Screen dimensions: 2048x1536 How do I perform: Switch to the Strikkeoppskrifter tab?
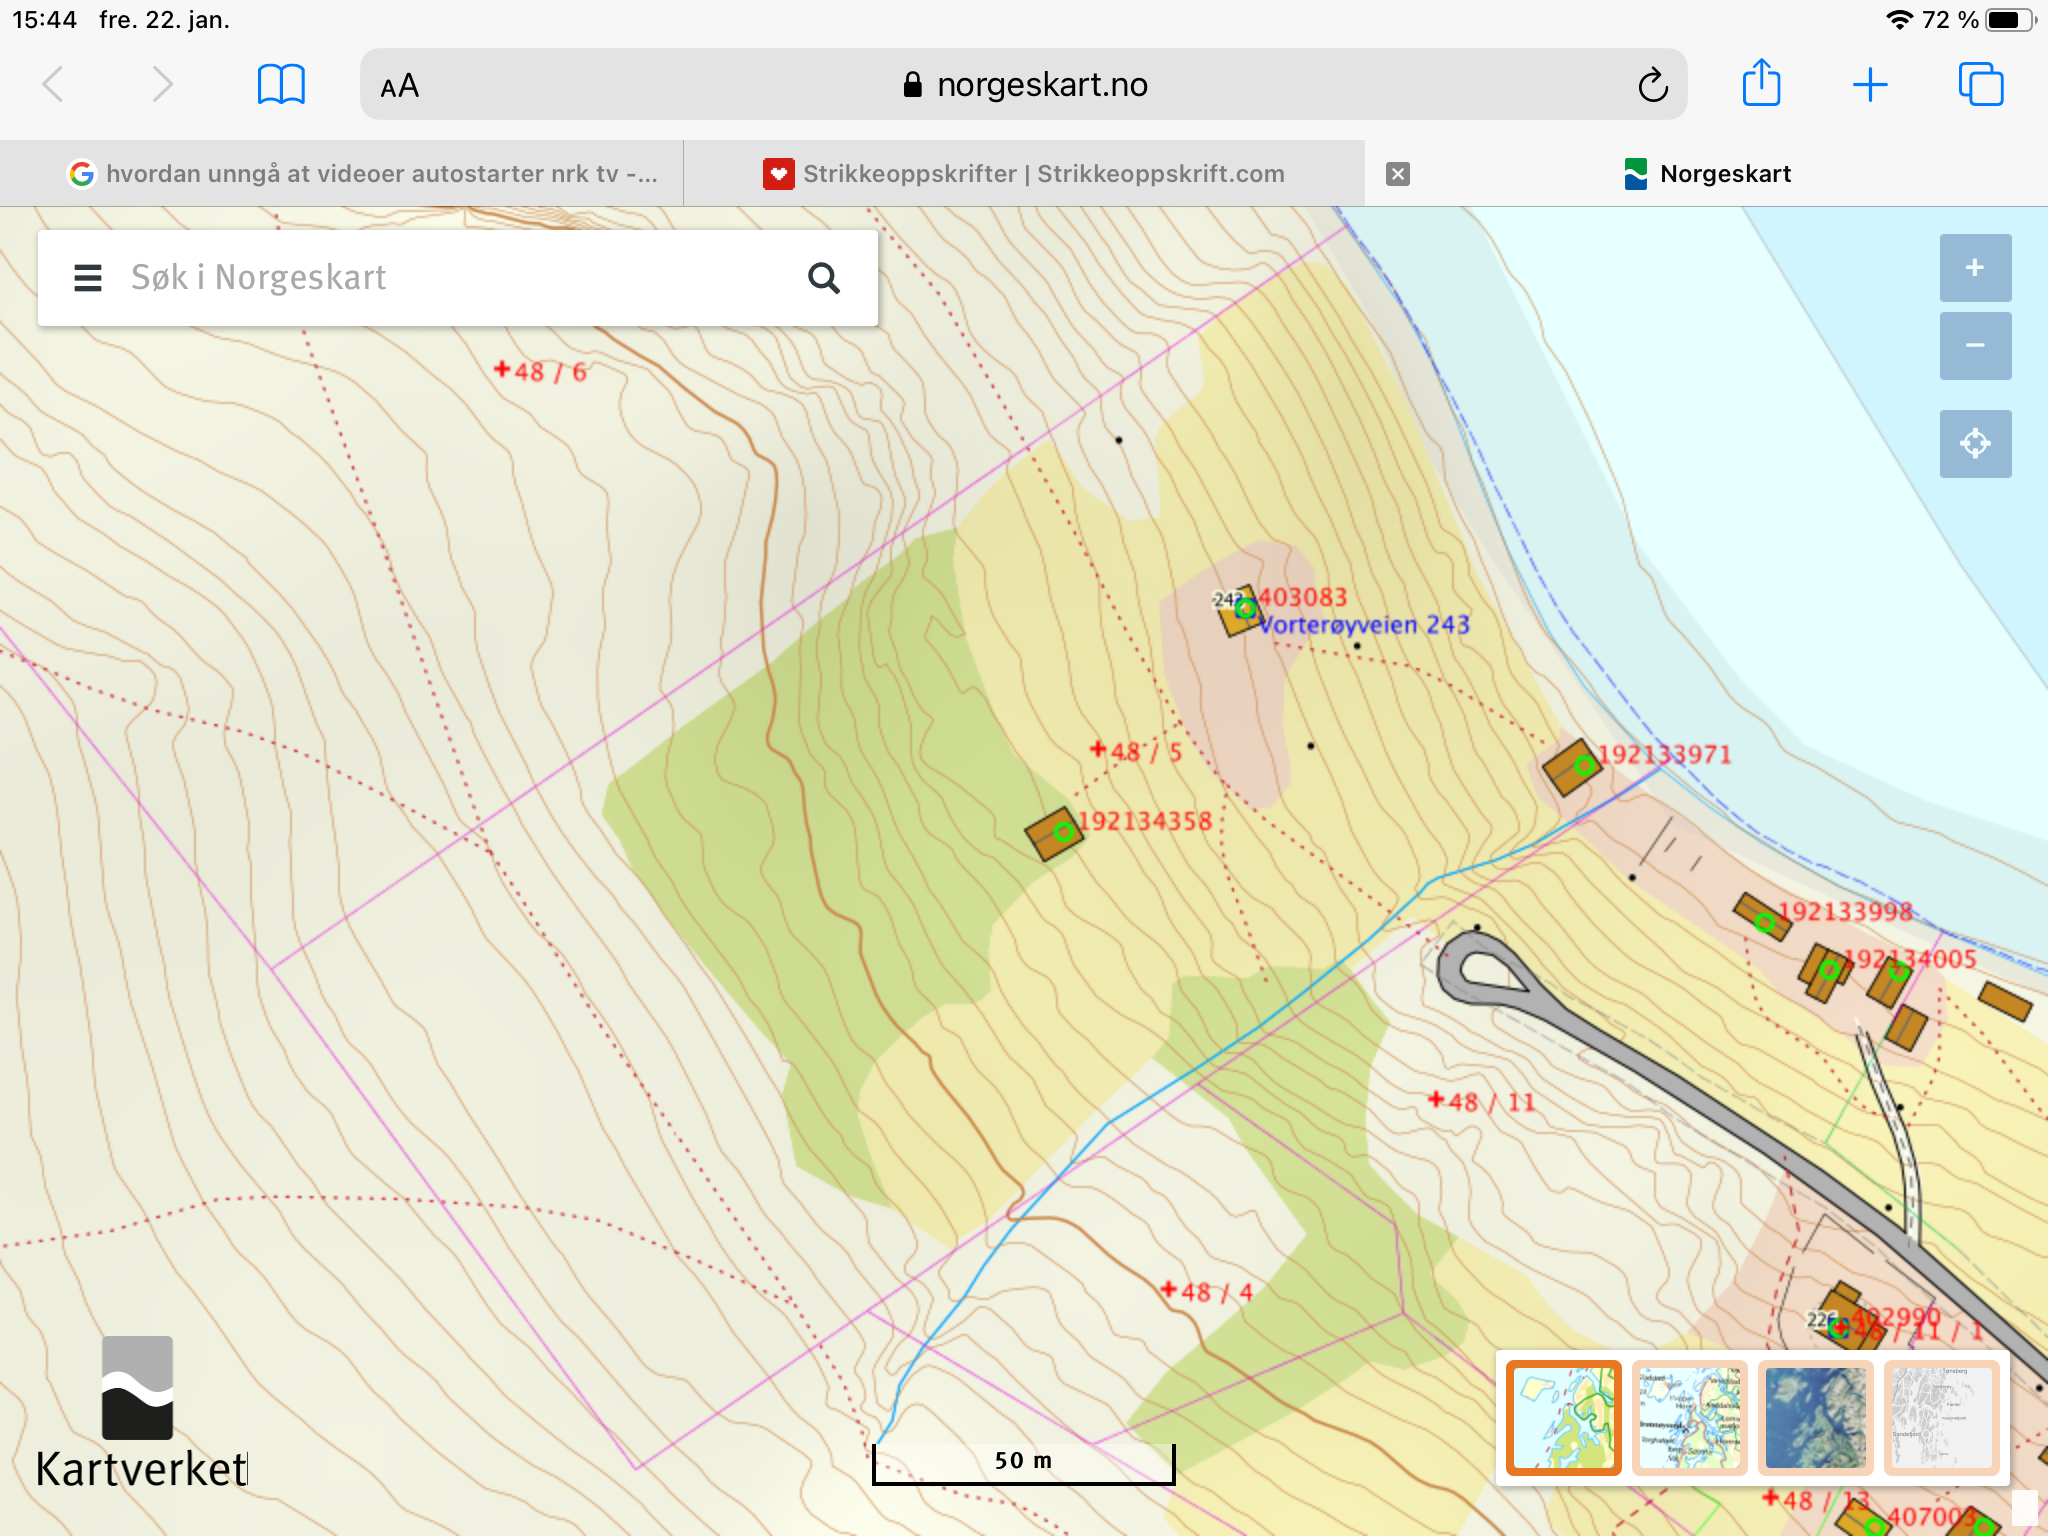1024,174
